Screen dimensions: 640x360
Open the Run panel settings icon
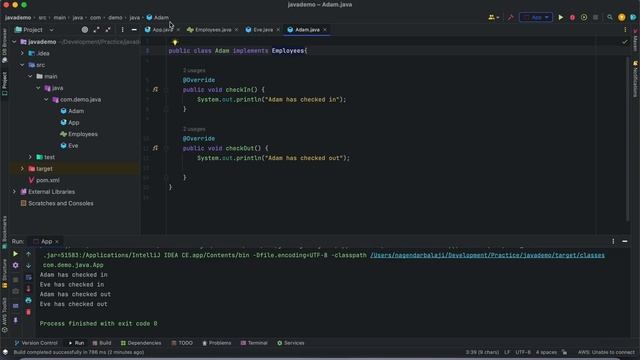pos(16,265)
